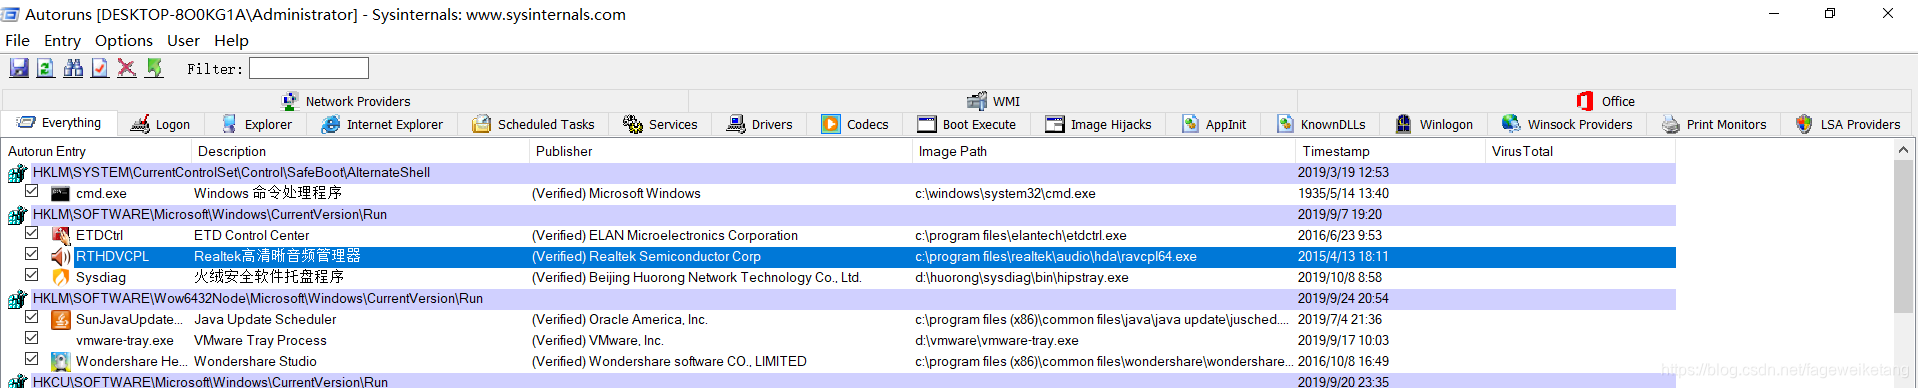The height and width of the screenshot is (388, 1918).
Task: Click into the Filter text box
Action: click(x=309, y=68)
